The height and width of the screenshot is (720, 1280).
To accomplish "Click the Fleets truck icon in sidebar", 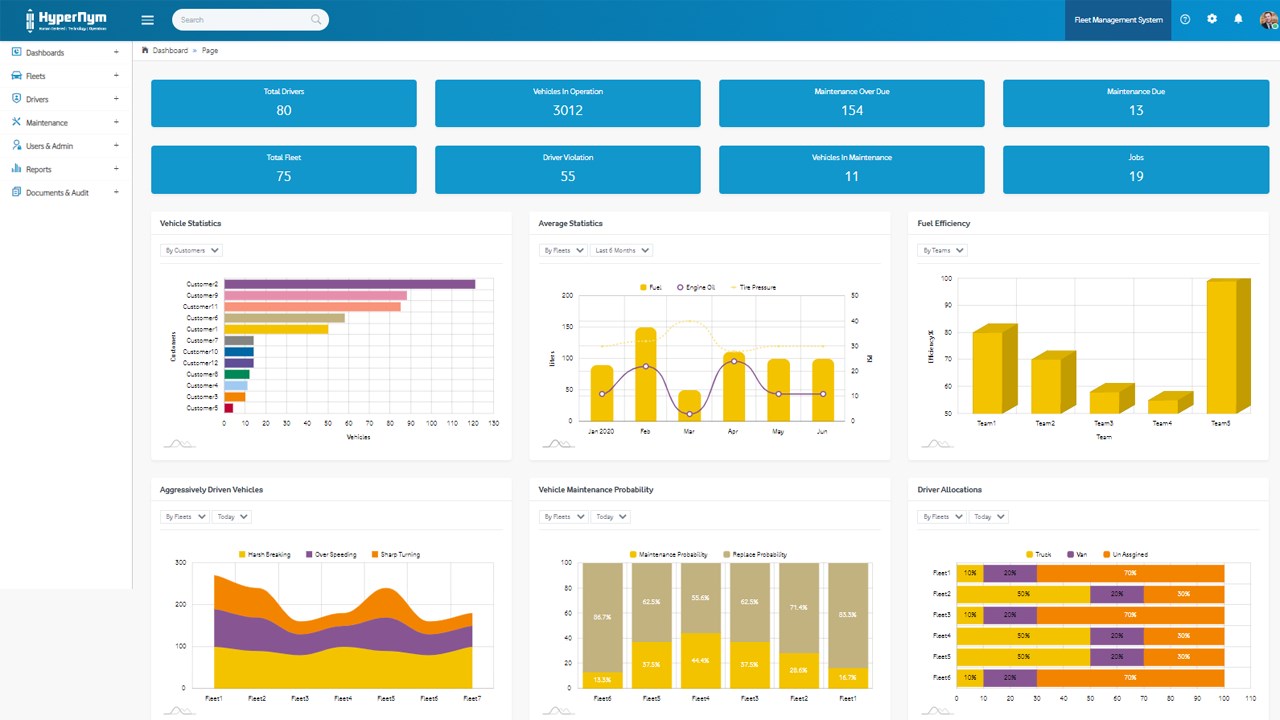I will (x=16, y=76).
